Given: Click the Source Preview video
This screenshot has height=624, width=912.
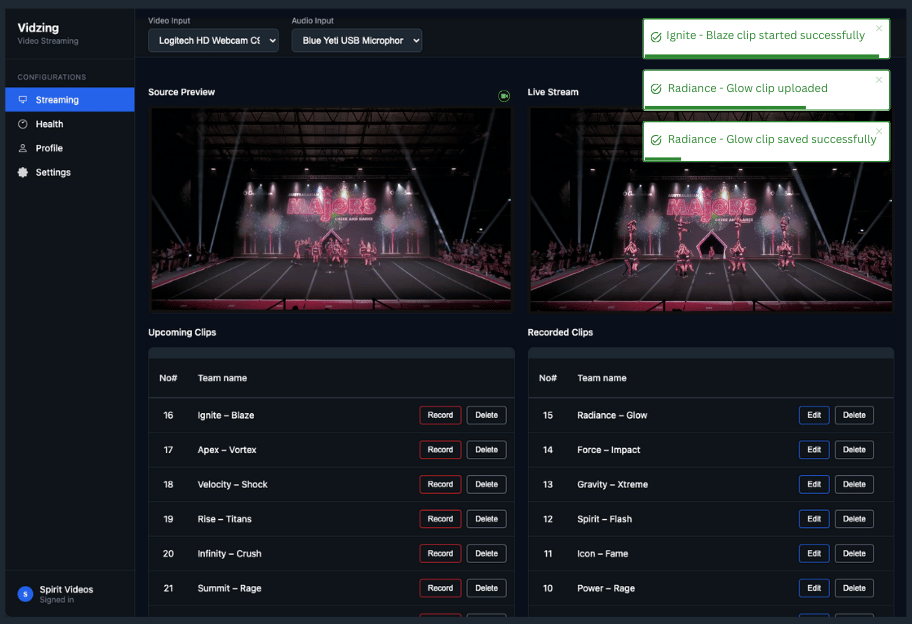Looking at the screenshot, I should (331, 209).
